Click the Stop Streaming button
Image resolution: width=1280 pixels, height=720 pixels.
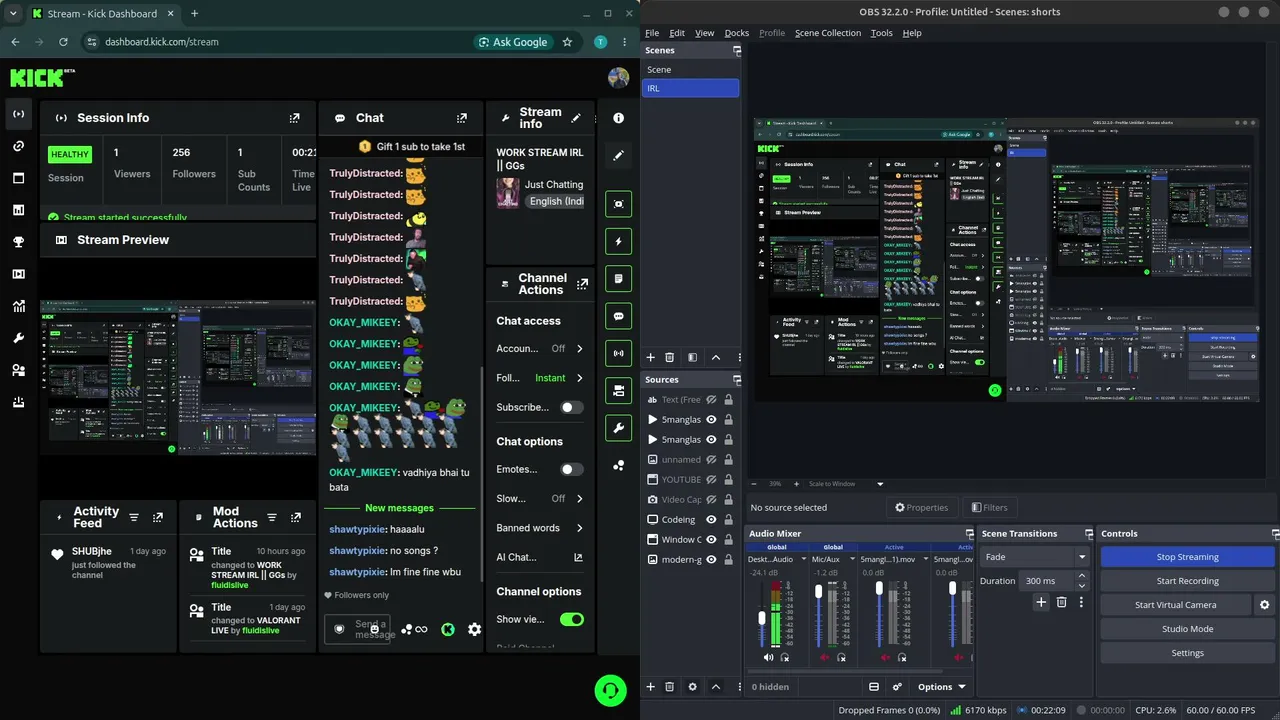coord(1188,557)
